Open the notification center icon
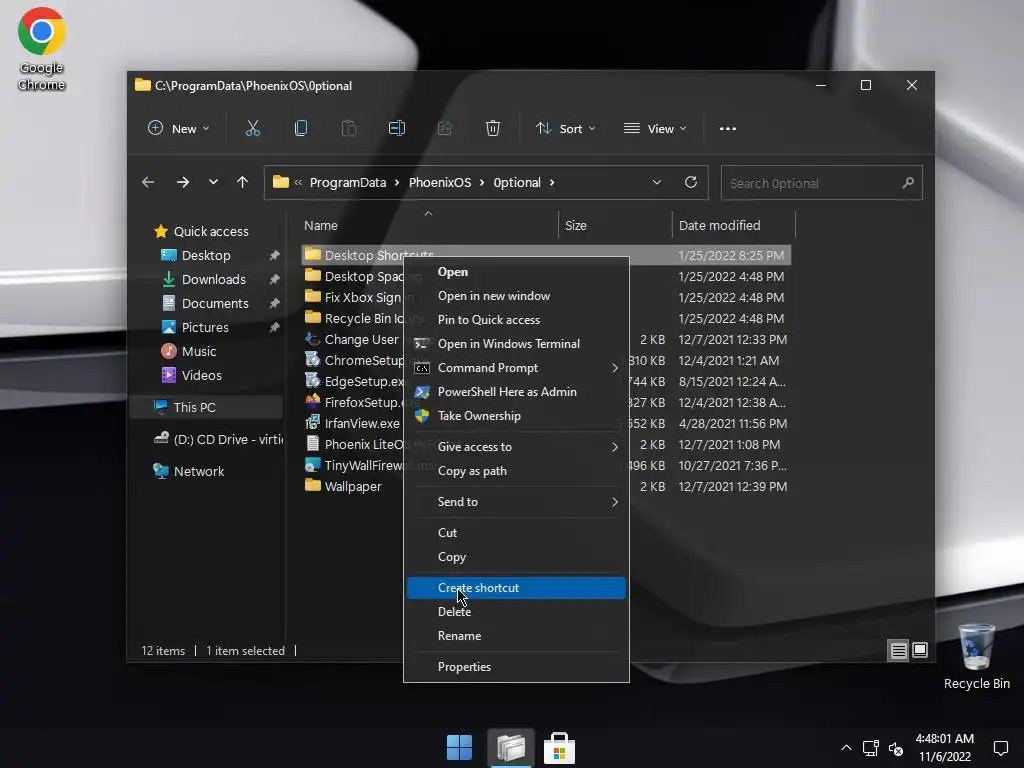Viewport: 1024px width, 768px height. pos(1000,748)
